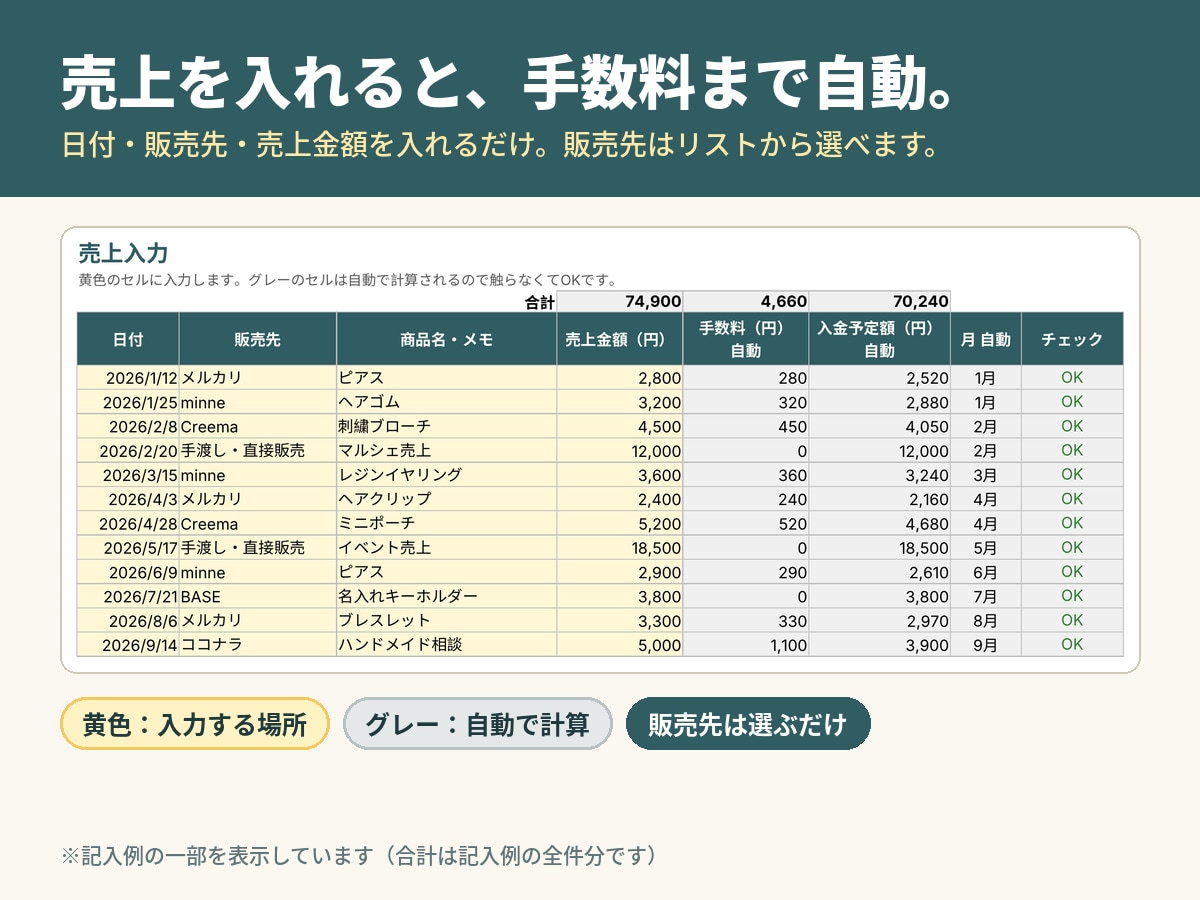Select the 日付 column header
The width and height of the screenshot is (1200, 900).
pyautogui.click(x=128, y=339)
